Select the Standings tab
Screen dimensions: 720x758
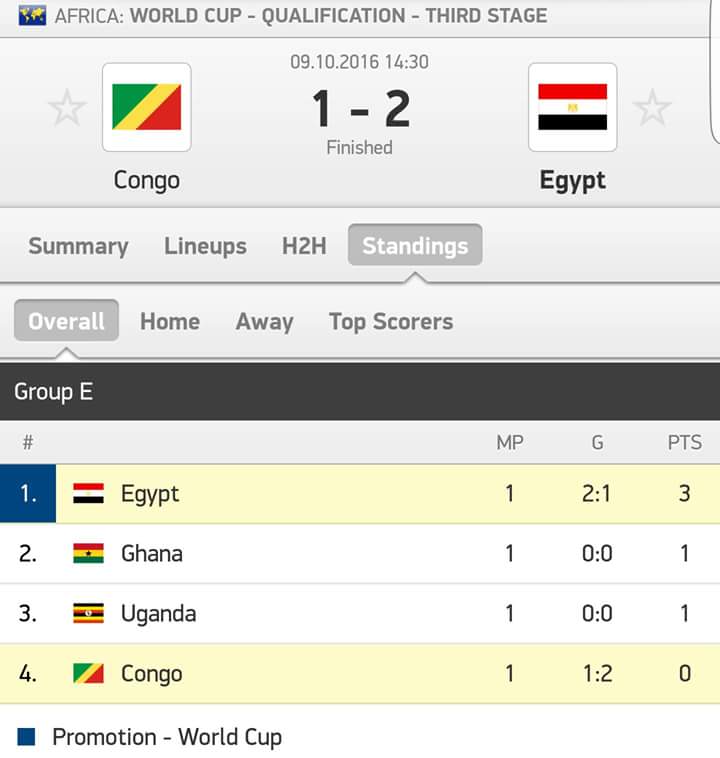click(x=415, y=245)
